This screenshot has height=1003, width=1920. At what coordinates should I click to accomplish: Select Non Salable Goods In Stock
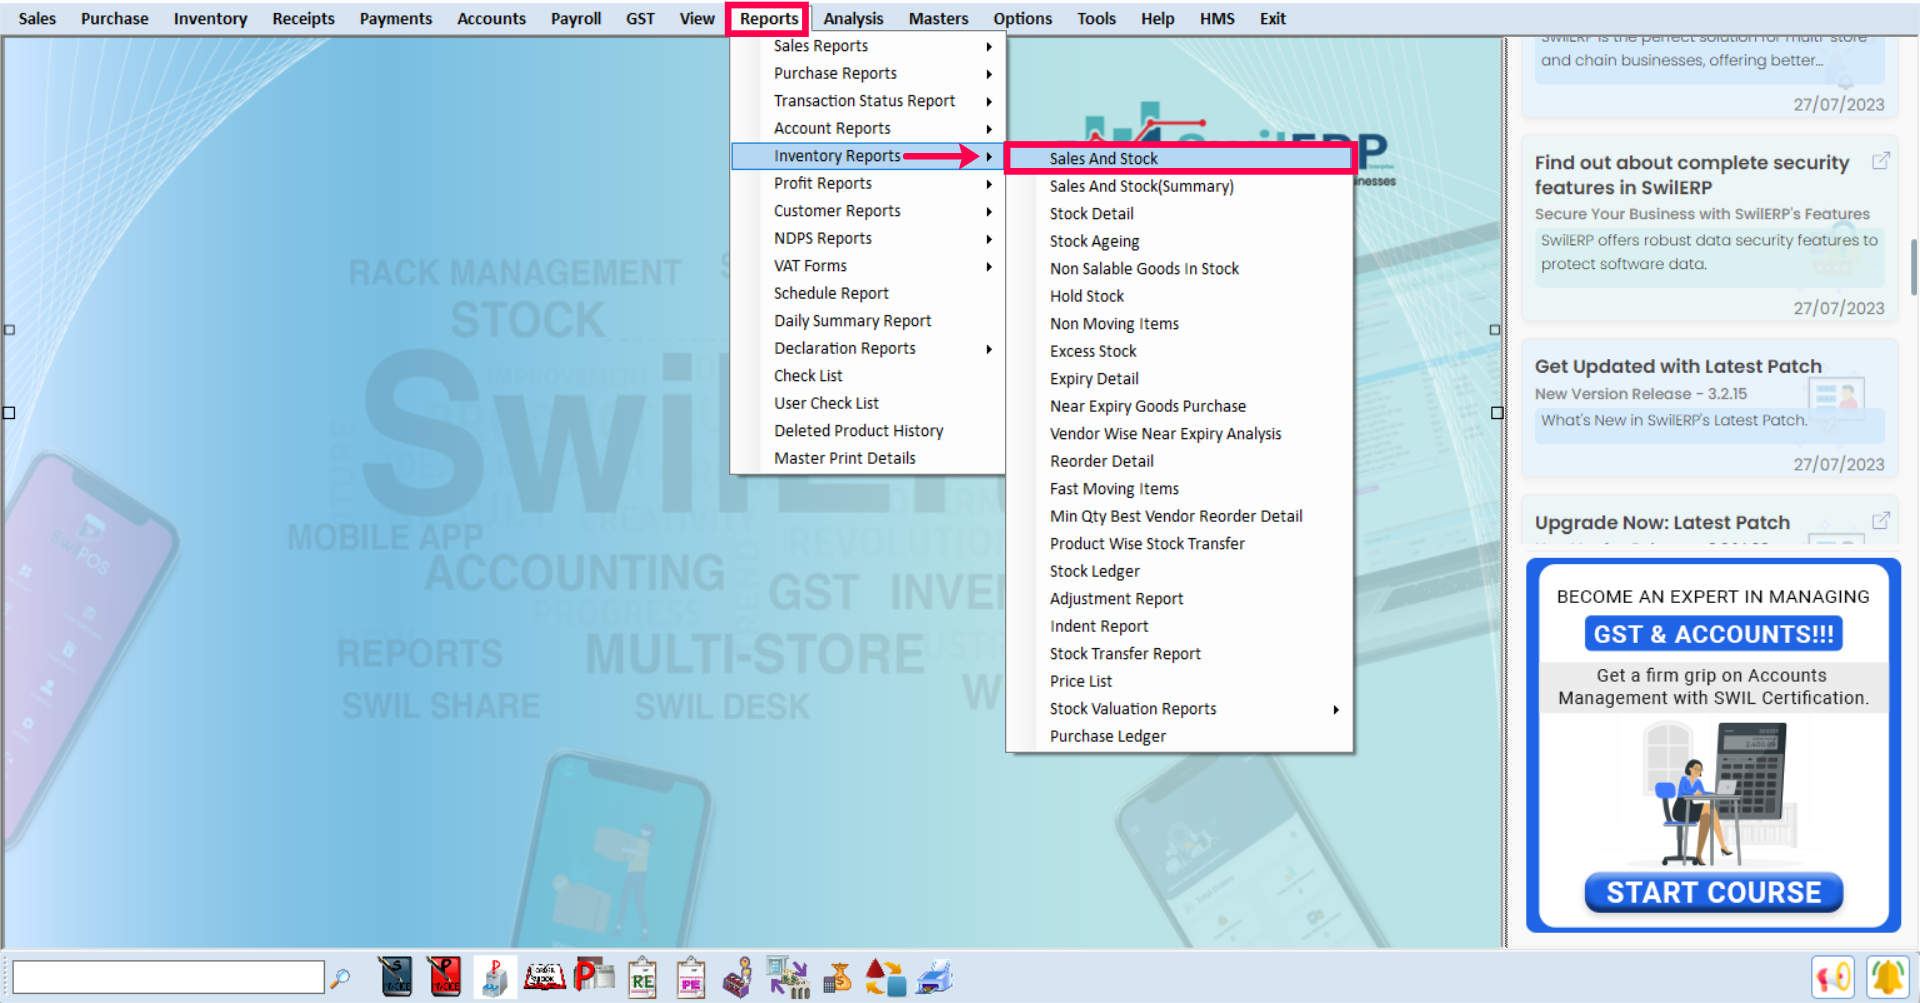[1180, 269]
